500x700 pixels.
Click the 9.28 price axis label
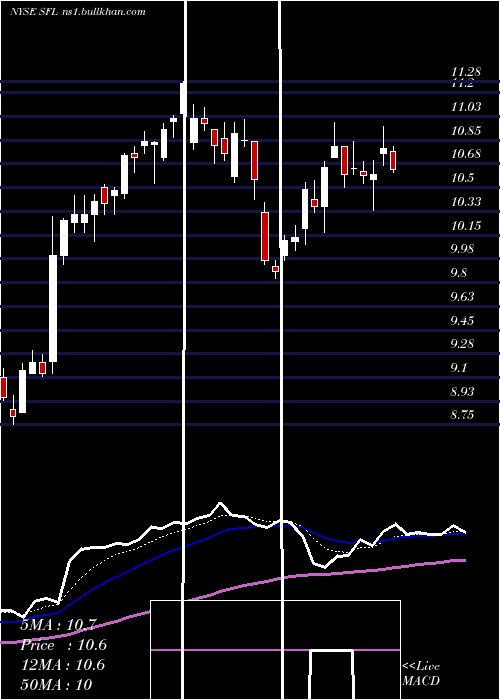point(462,344)
